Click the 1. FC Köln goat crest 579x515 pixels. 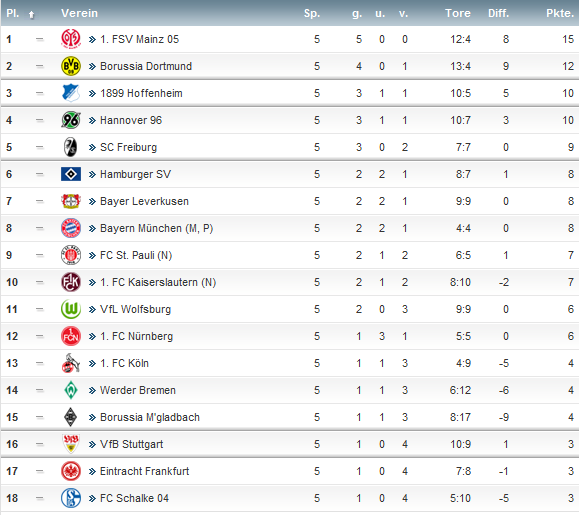point(71,363)
